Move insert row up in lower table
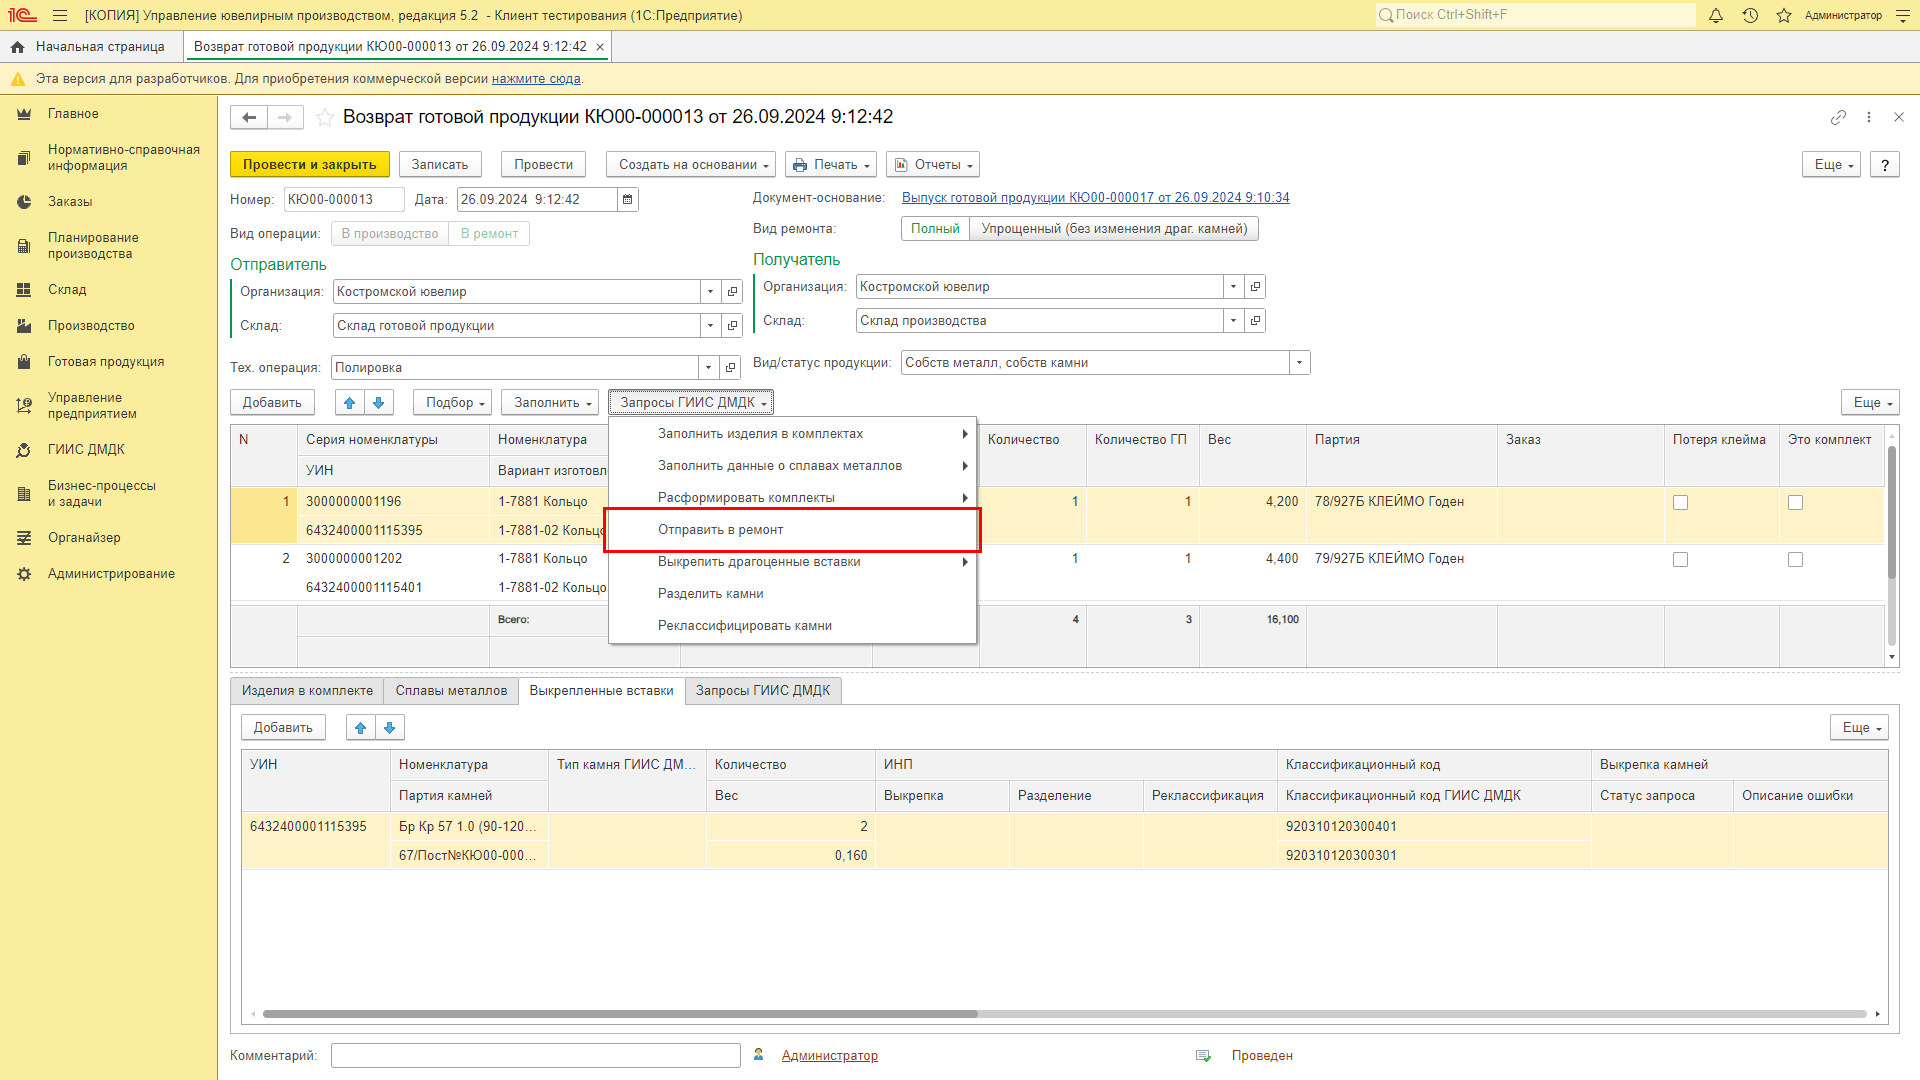Screen dimensions: 1920x1080 pyautogui.click(x=360, y=728)
